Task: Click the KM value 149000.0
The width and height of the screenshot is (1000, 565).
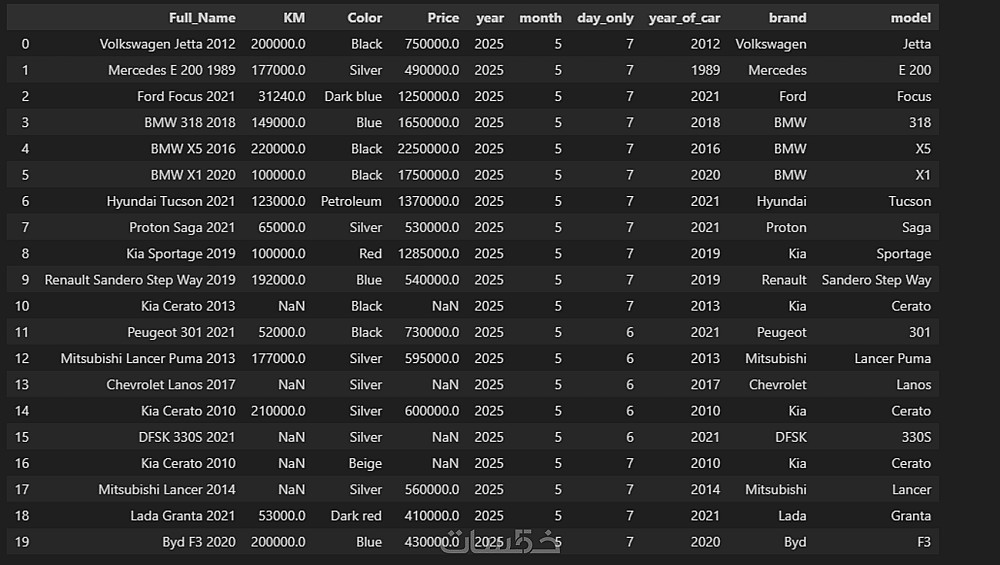Action: pos(278,122)
